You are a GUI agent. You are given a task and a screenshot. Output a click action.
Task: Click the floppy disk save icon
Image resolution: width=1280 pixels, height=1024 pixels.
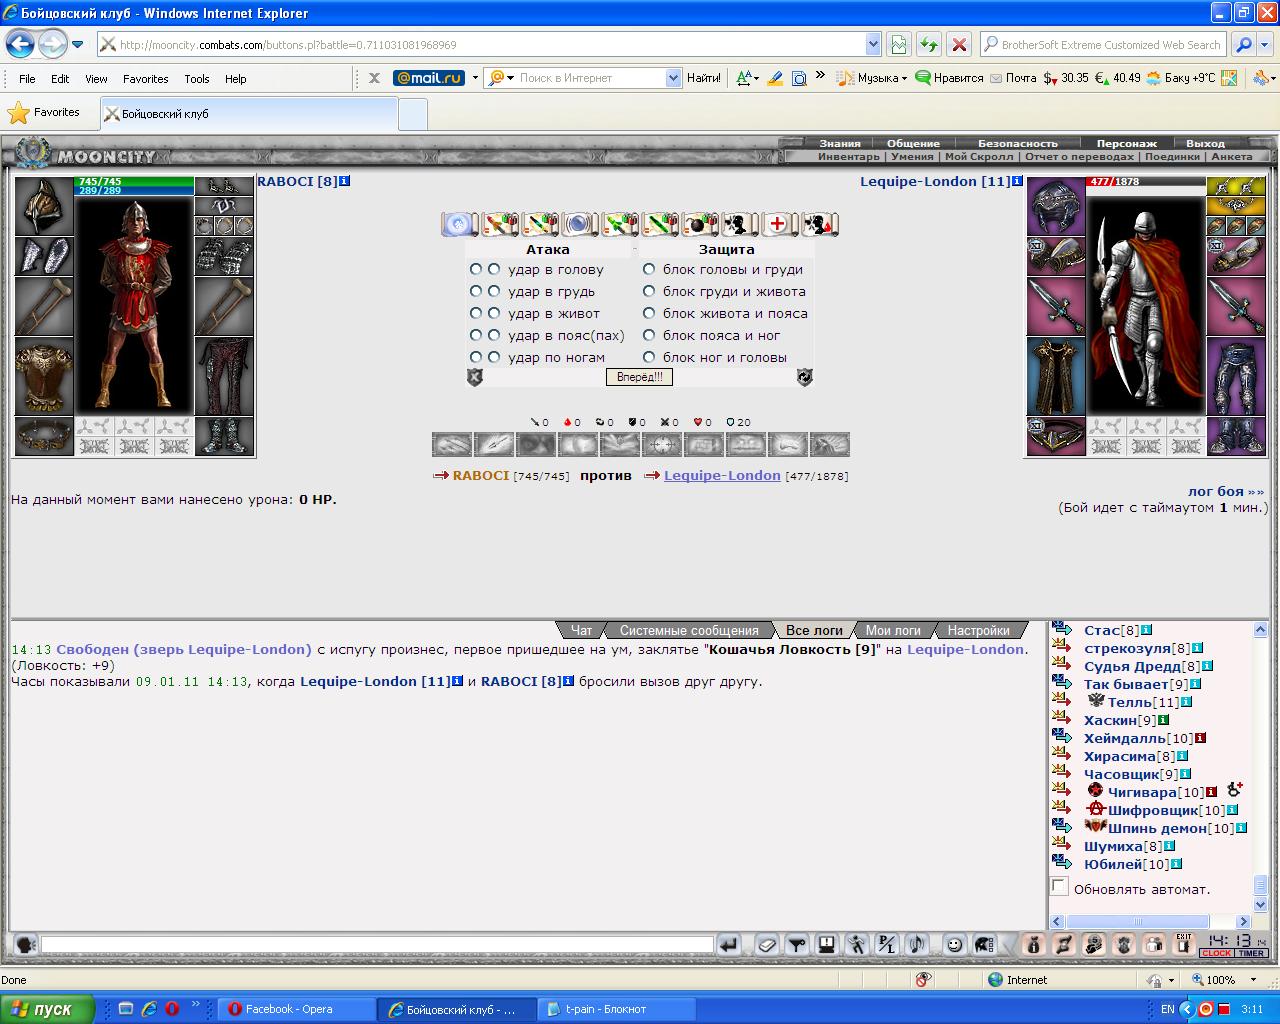coord(826,944)
